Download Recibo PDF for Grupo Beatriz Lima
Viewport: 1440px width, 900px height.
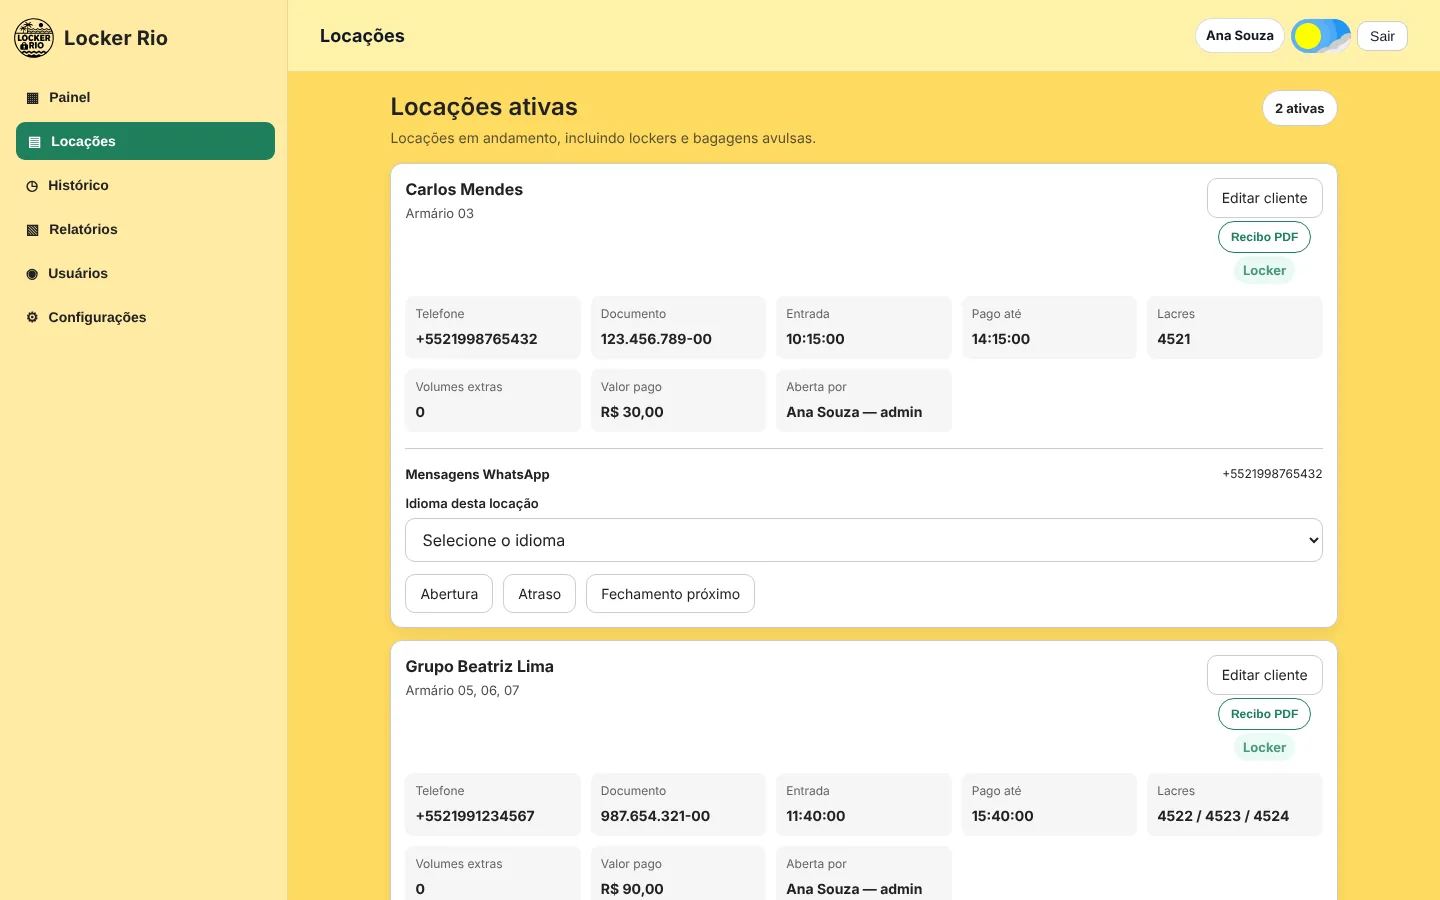tap(1264, 714)
